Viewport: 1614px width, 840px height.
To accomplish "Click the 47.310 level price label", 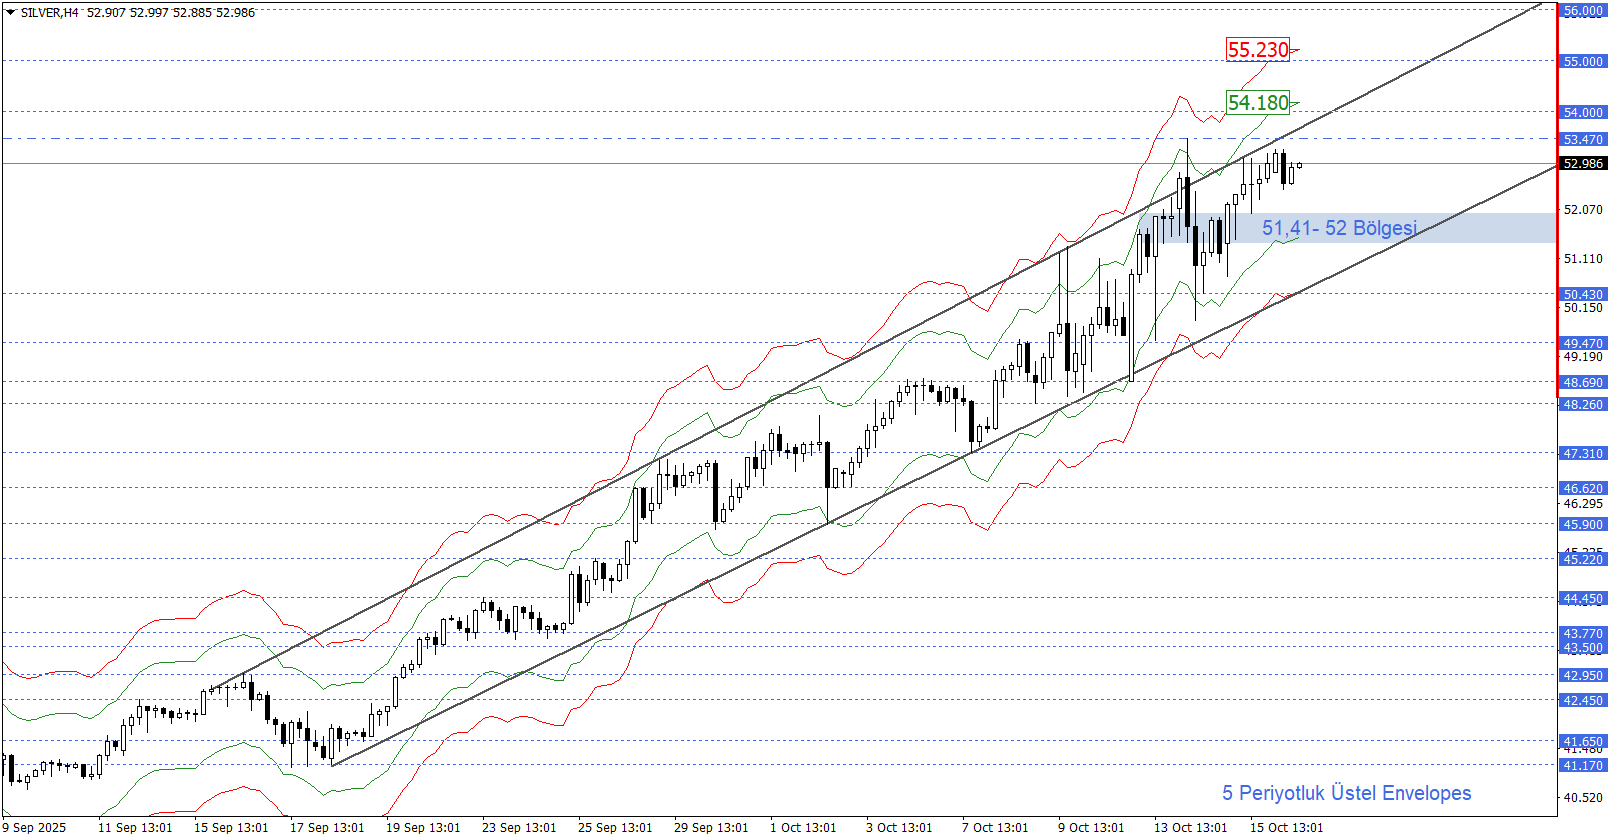I will click(1583, 454).
